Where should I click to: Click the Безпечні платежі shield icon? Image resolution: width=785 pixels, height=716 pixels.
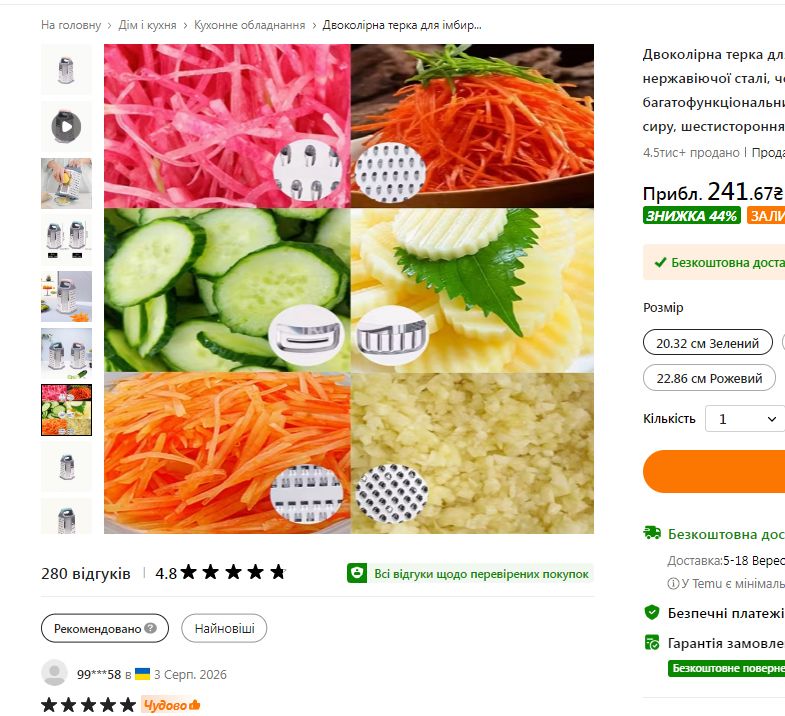coord(652,612)
